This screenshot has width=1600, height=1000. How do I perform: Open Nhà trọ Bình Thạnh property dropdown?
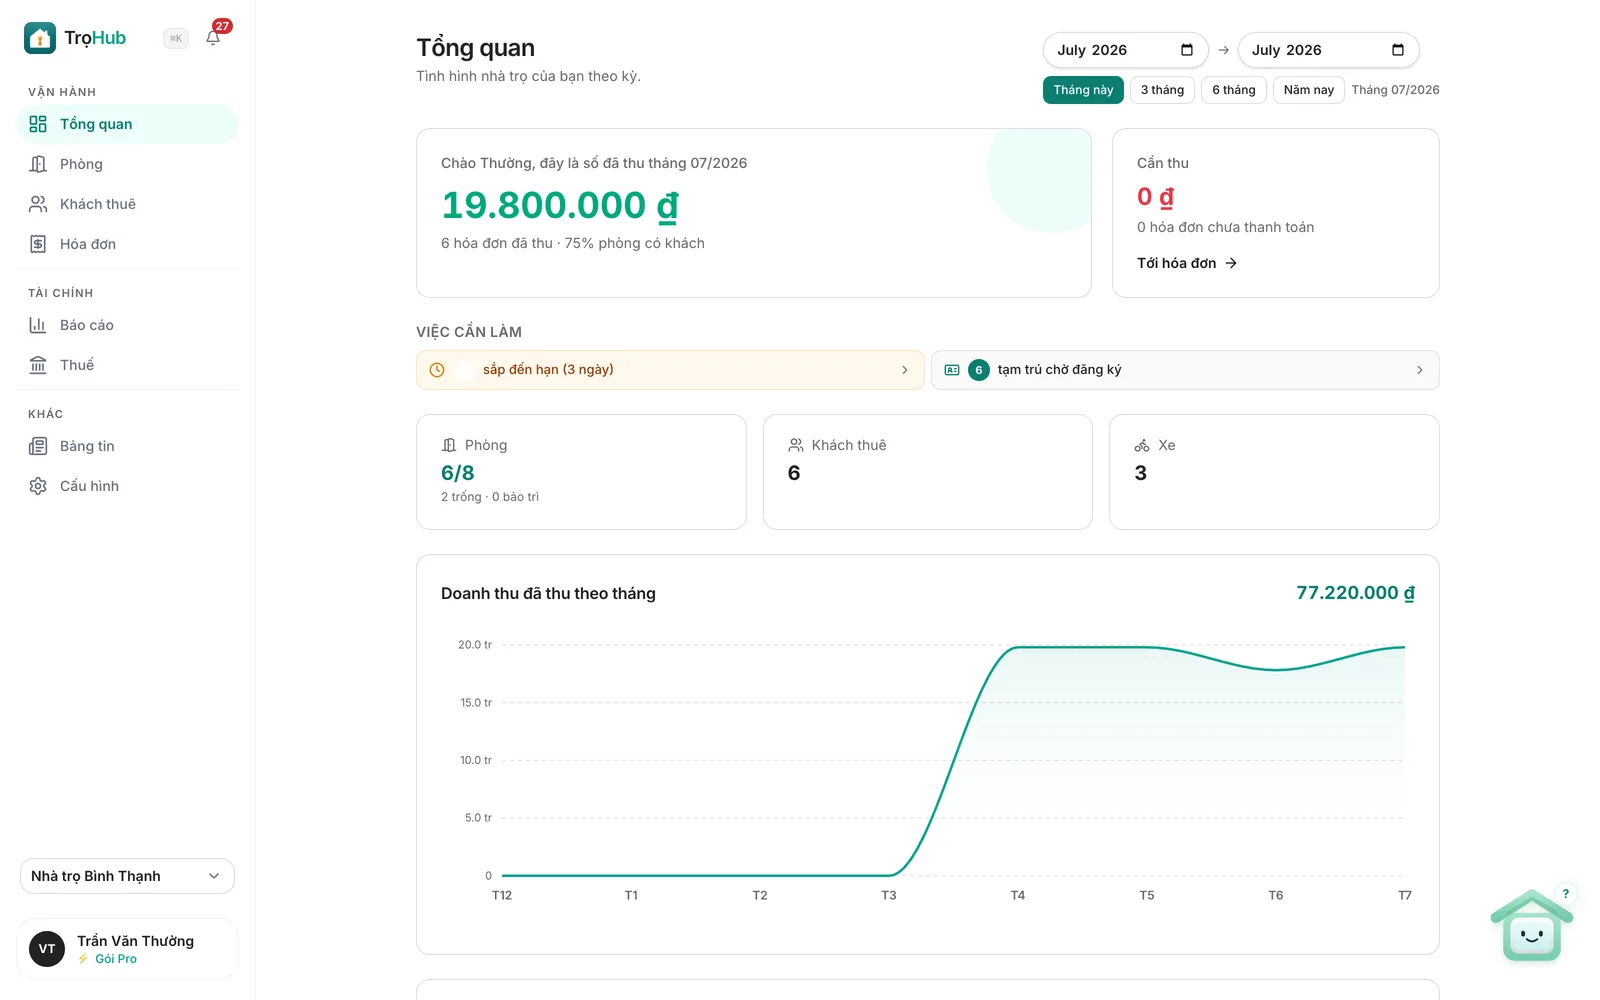coord(127,876)
